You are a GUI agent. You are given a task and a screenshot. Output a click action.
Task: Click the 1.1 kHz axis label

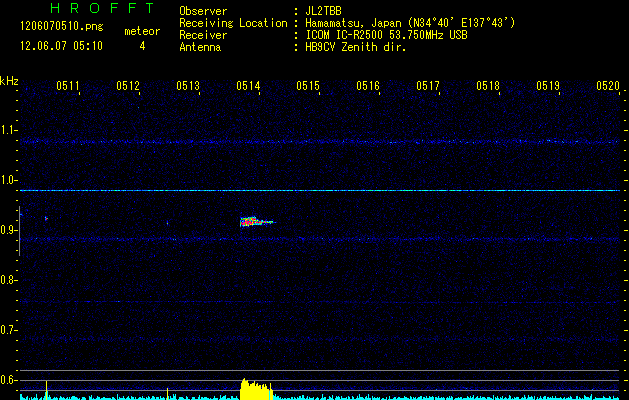pos(9,131)
